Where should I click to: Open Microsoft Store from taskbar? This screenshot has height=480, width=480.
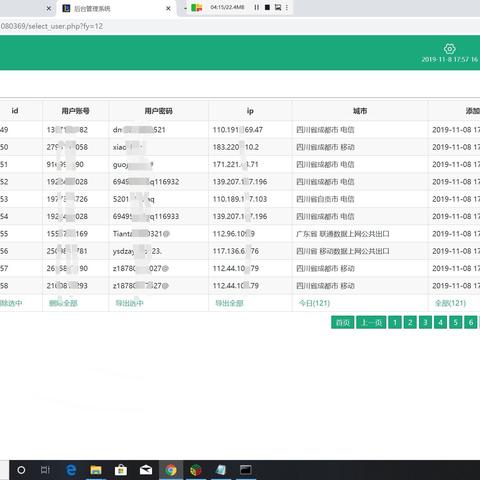pos(121,470)
